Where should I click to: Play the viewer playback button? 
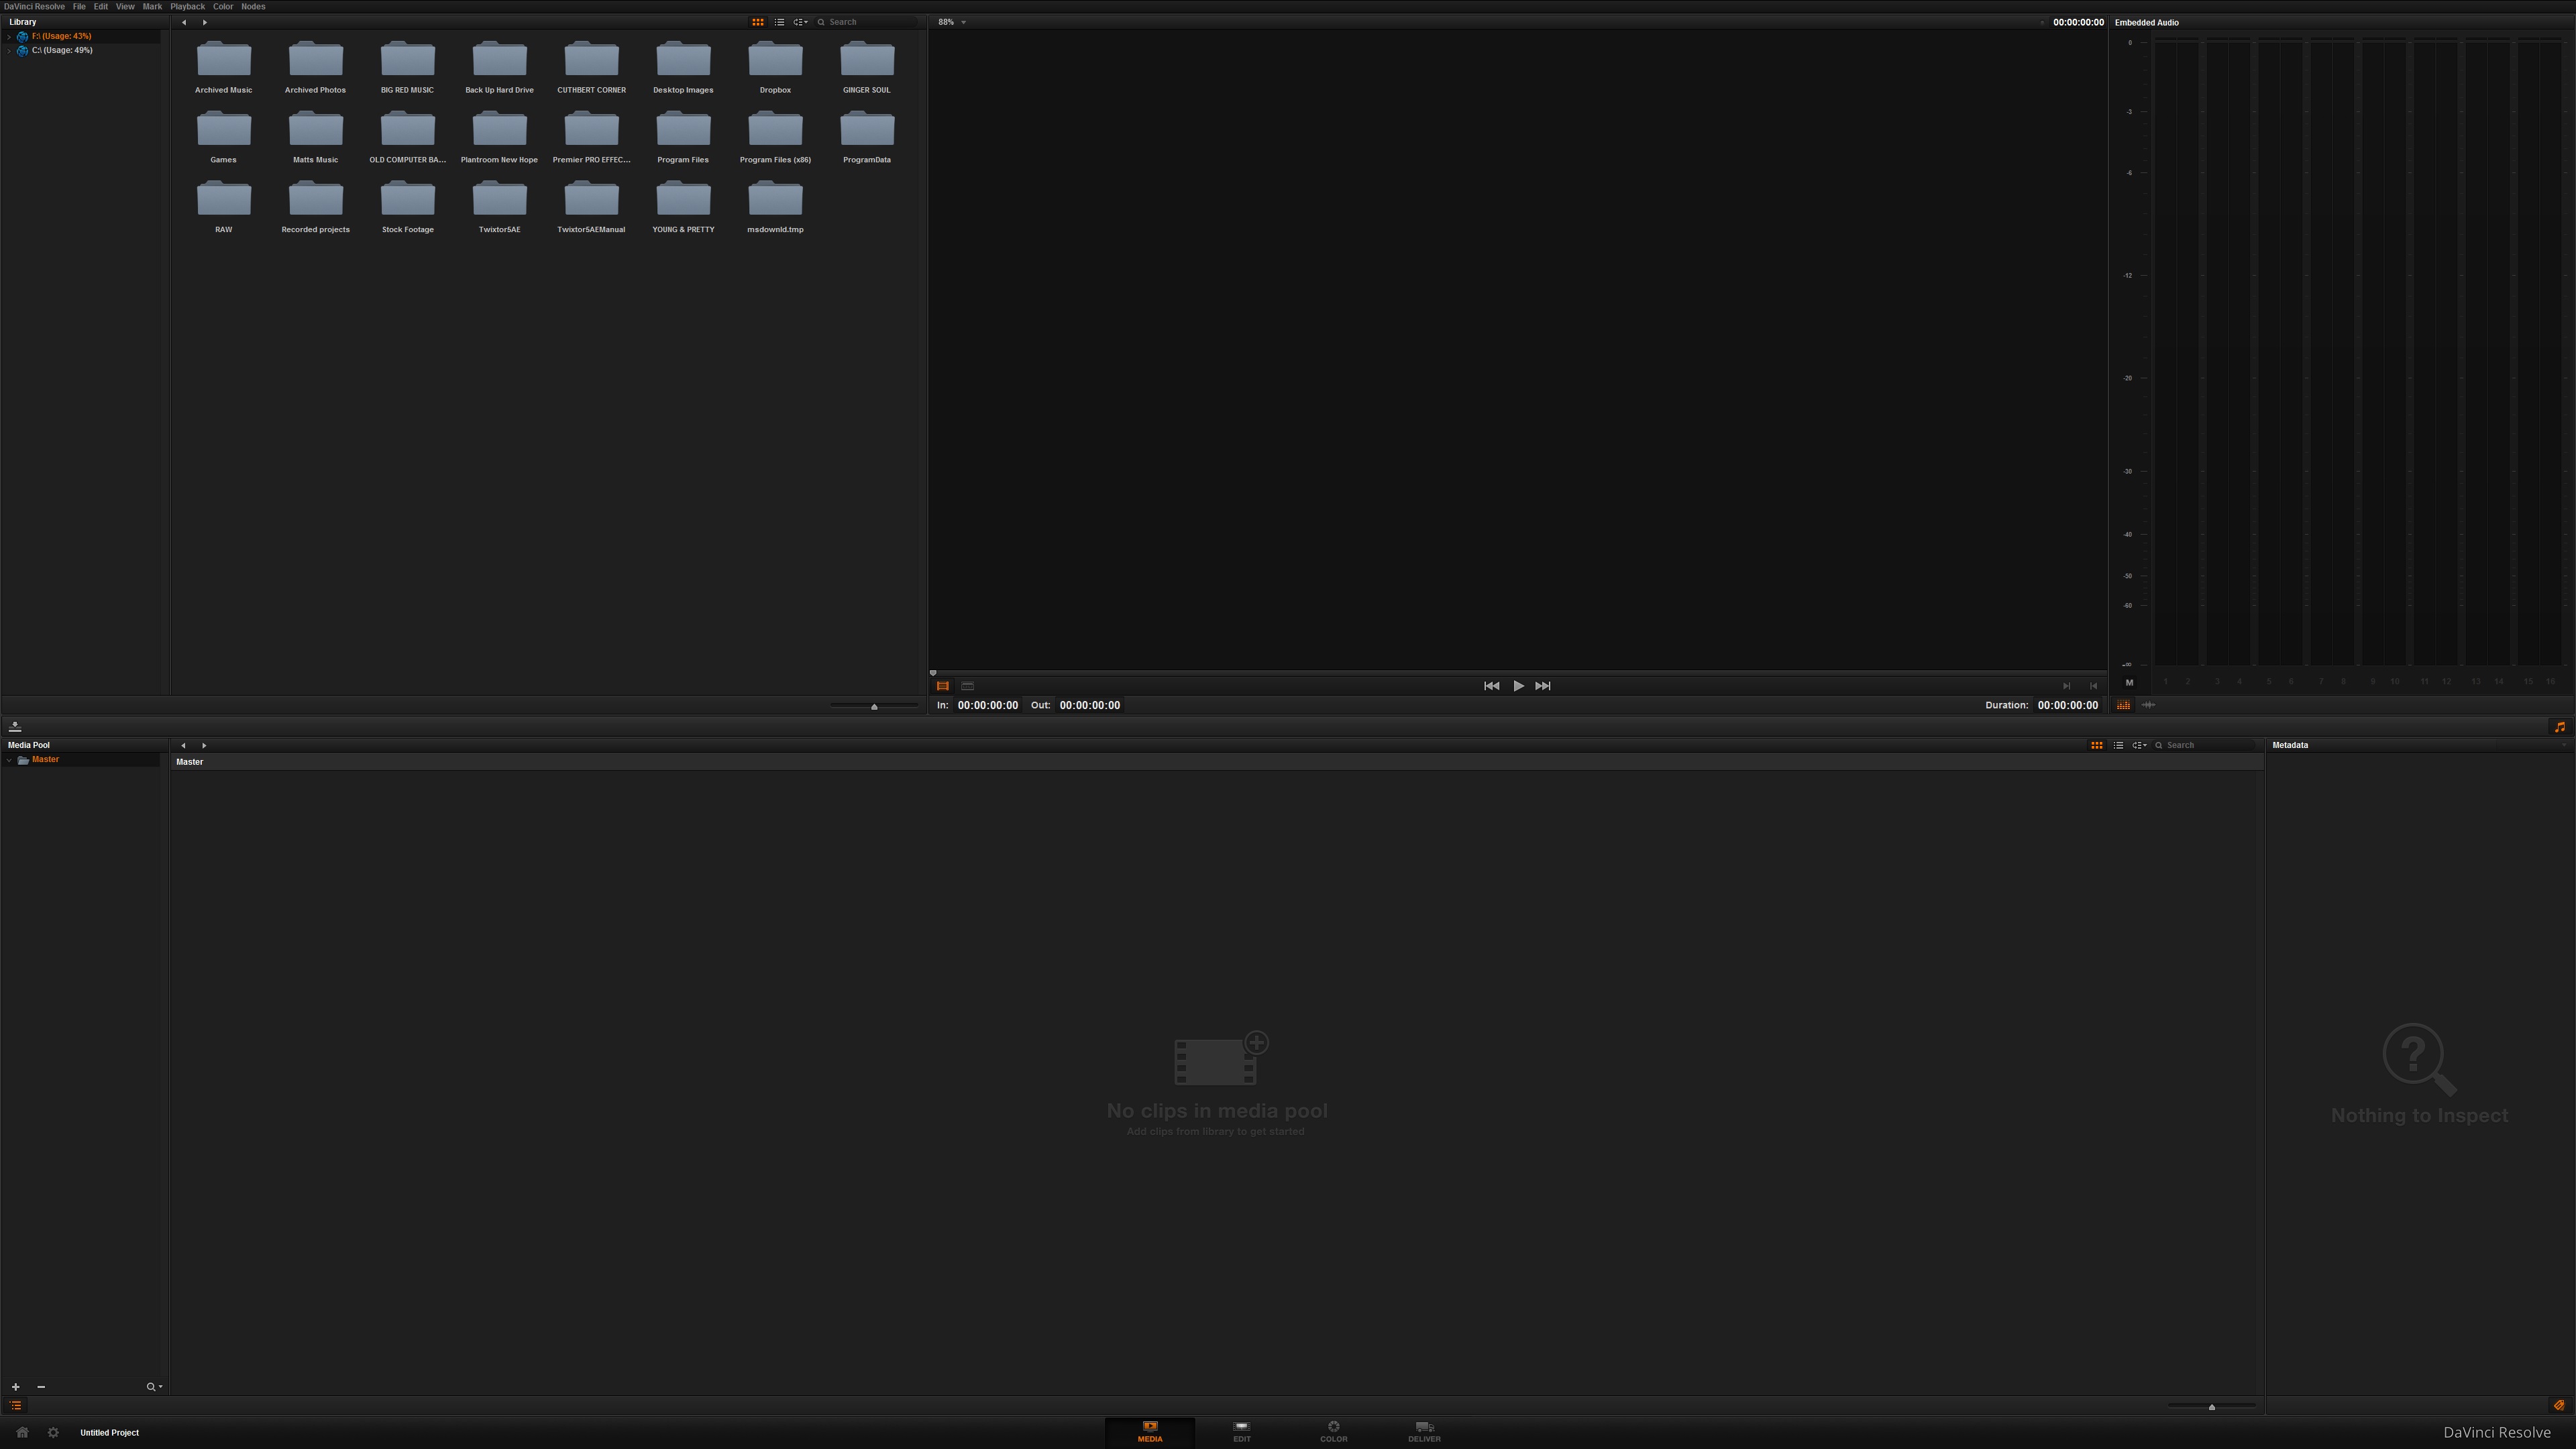[1518, 686]
